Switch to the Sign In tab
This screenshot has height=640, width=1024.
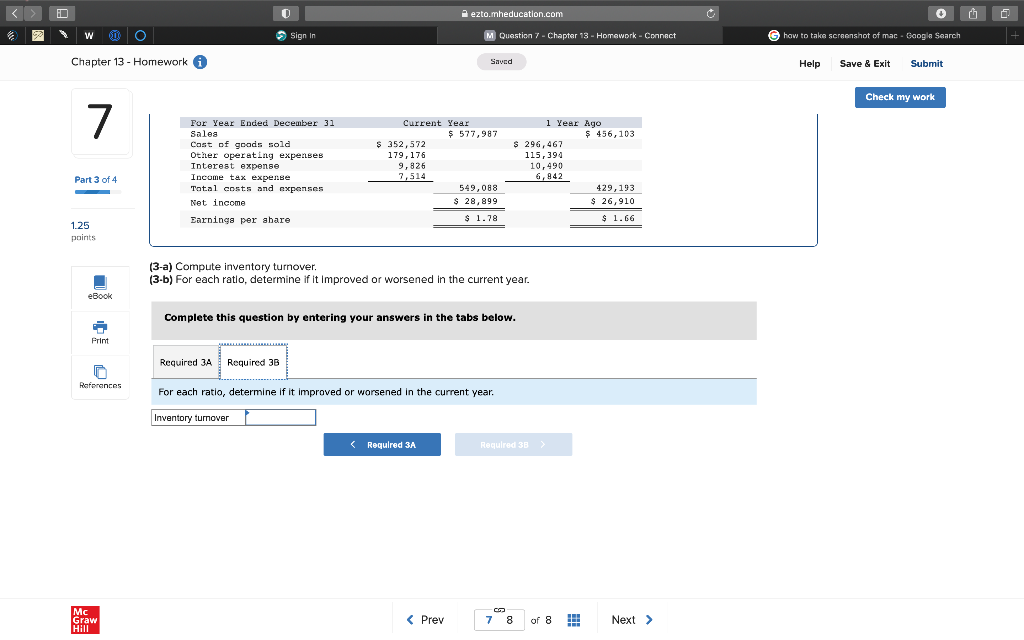[295, 35]
